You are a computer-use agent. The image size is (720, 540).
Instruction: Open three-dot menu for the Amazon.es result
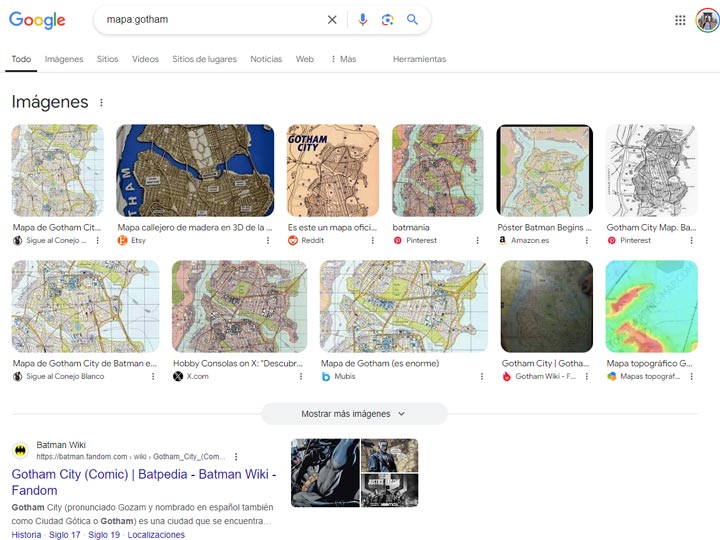tap(586, 240)
